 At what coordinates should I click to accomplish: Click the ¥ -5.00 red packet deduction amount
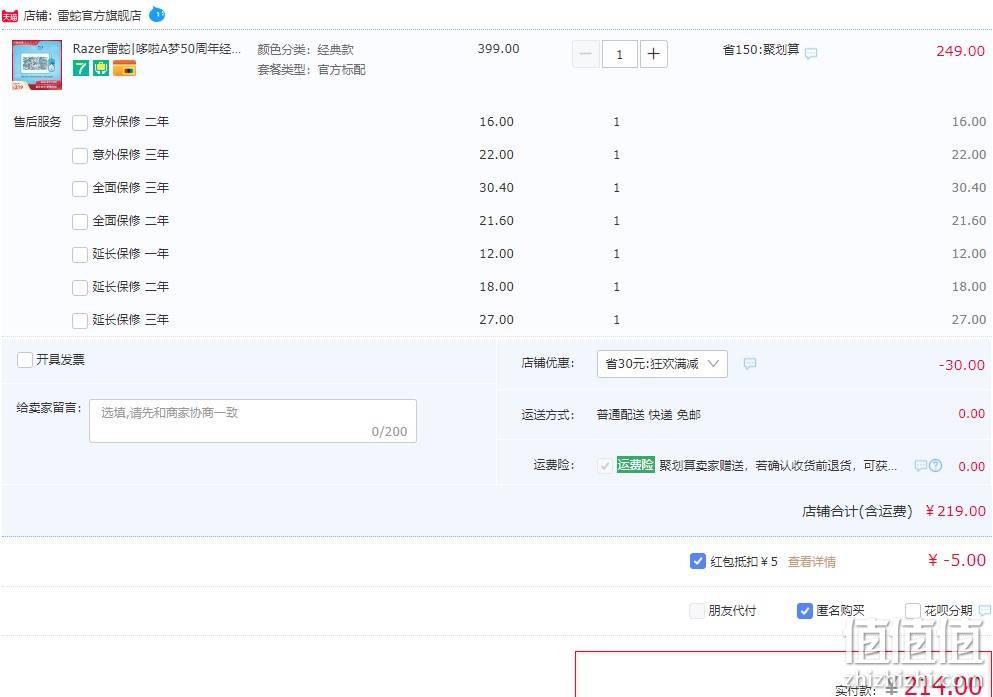point(956,560)
